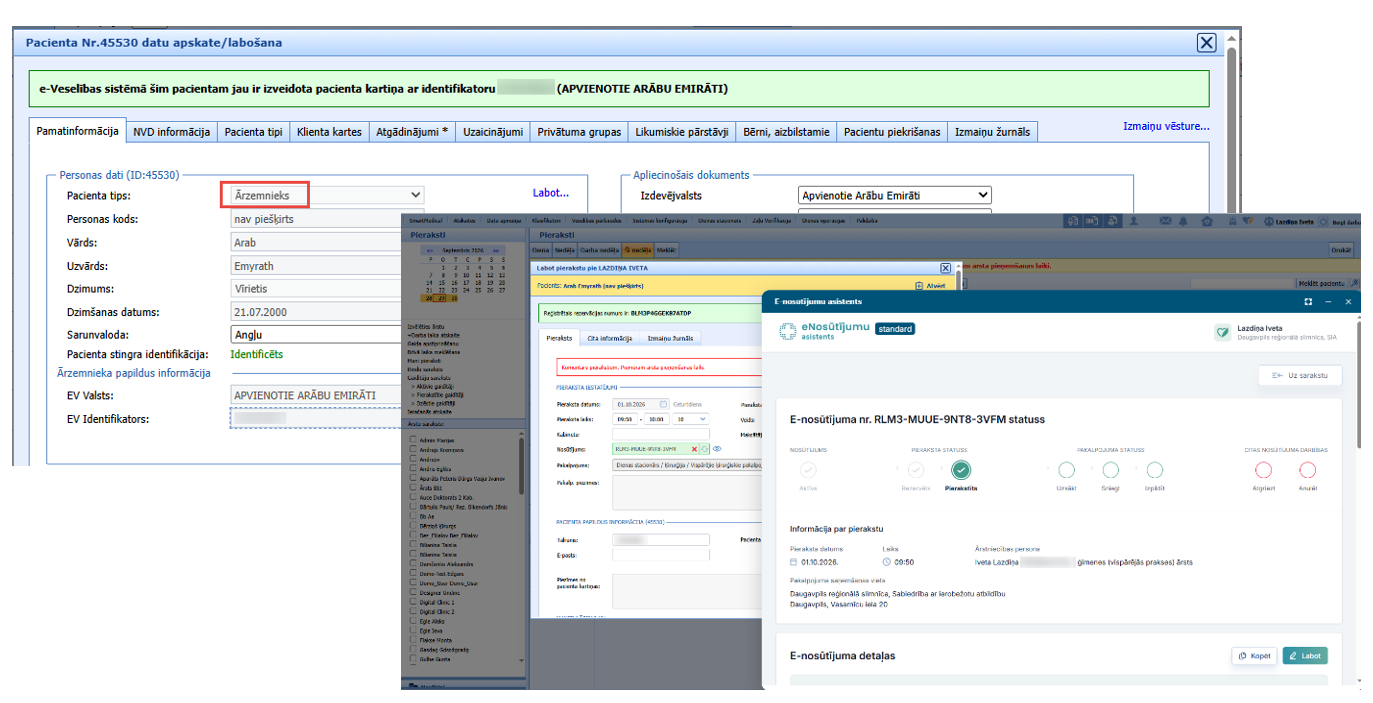The width and height of the screenshot is (1373, 703).
Task: Tick the Digital Clinic 1 checkbox
Action: tap(415, 602)
